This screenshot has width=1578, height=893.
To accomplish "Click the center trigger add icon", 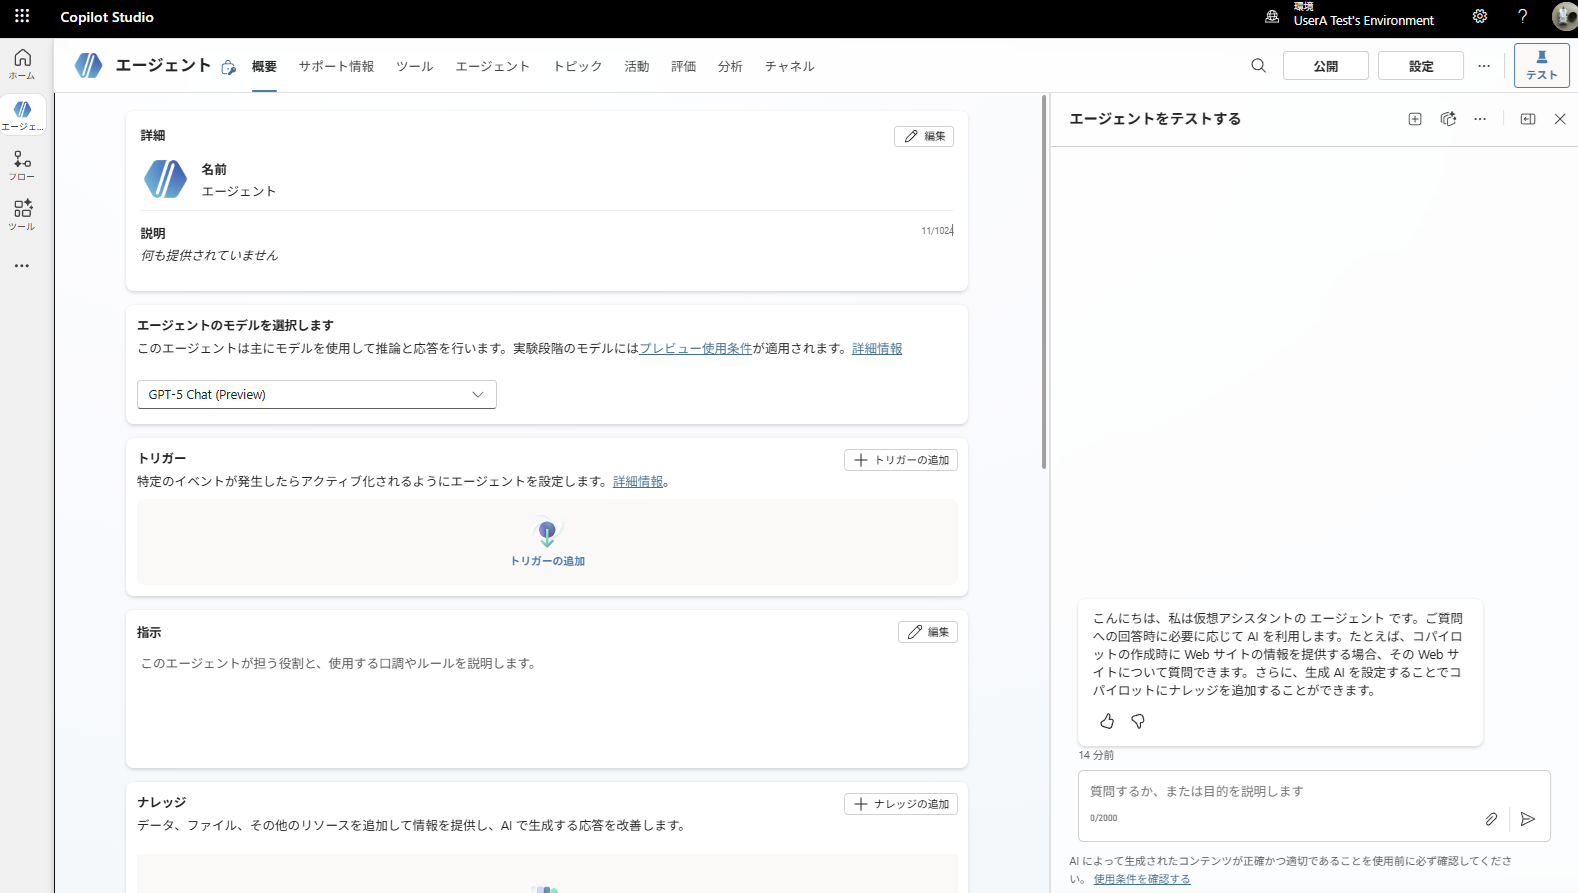I will 547,533.
